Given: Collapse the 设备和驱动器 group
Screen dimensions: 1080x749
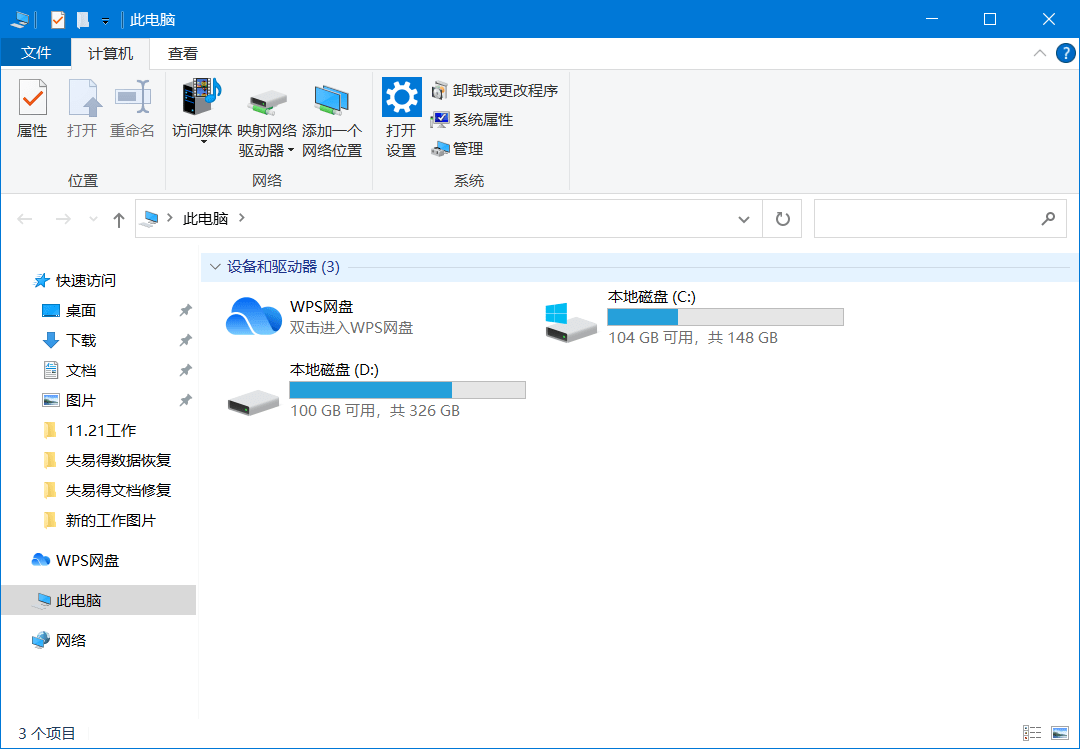Looking at the screenshot, I should [215, 267].
